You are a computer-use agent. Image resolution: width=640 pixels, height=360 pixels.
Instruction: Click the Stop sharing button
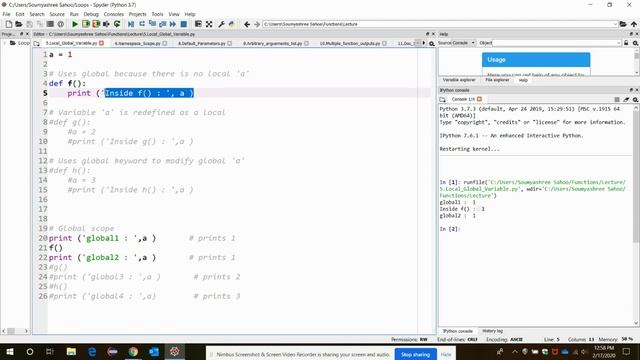pyautogui.click(x=415, y=354)
